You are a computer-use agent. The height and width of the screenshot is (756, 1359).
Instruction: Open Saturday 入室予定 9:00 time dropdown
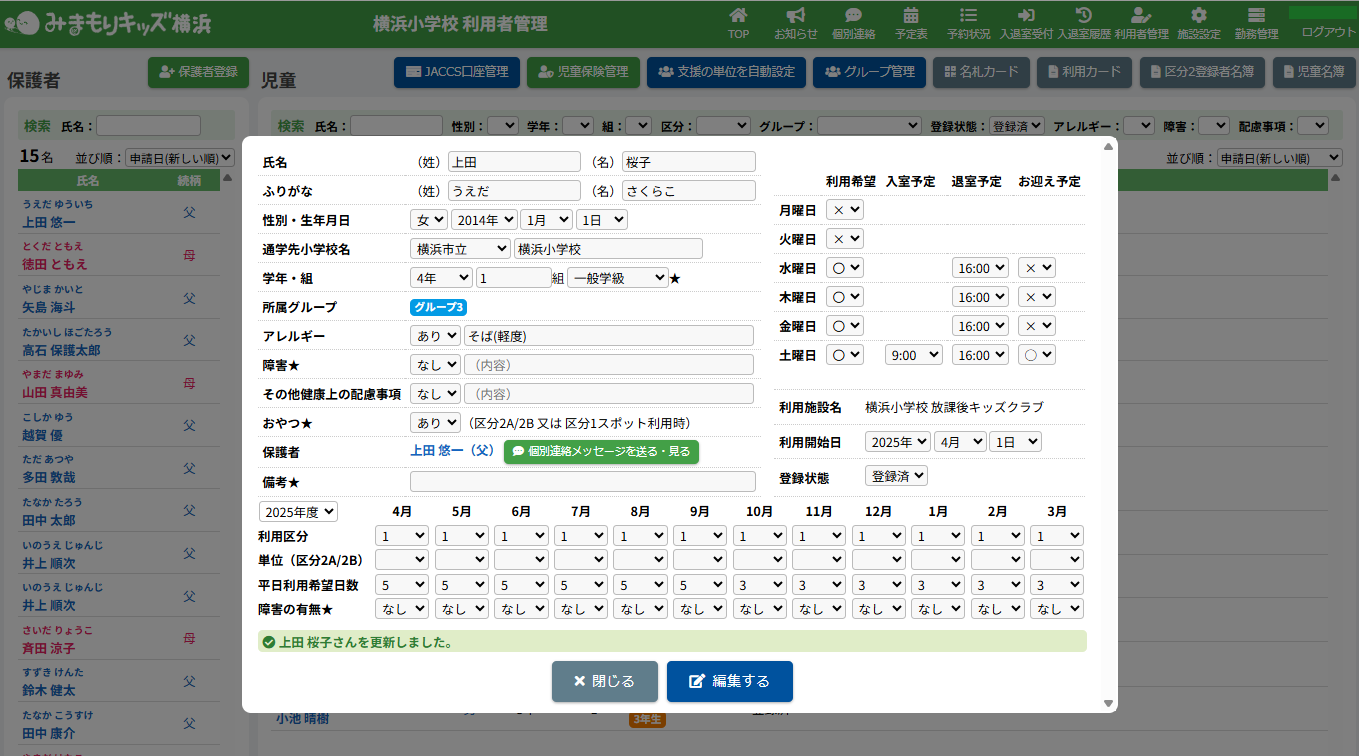point(913,355)
